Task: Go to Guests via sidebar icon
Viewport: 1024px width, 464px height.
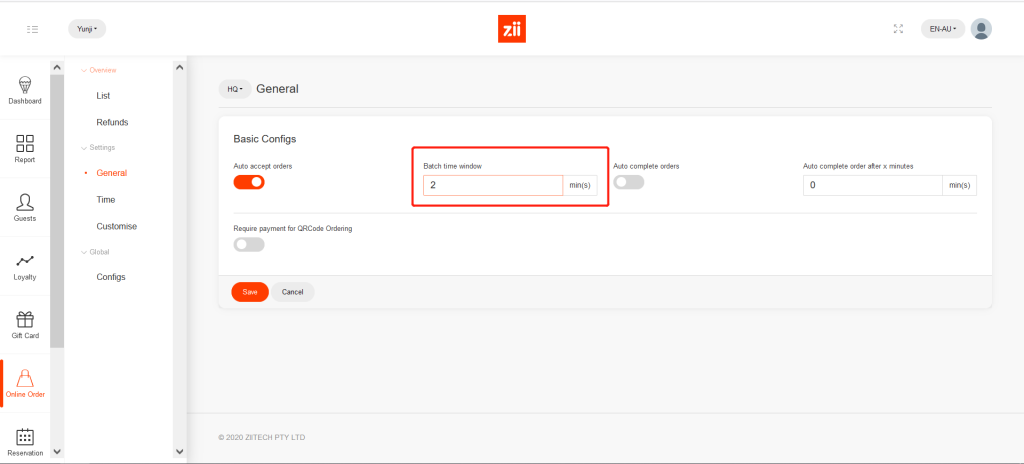Action: click(25, 203)
